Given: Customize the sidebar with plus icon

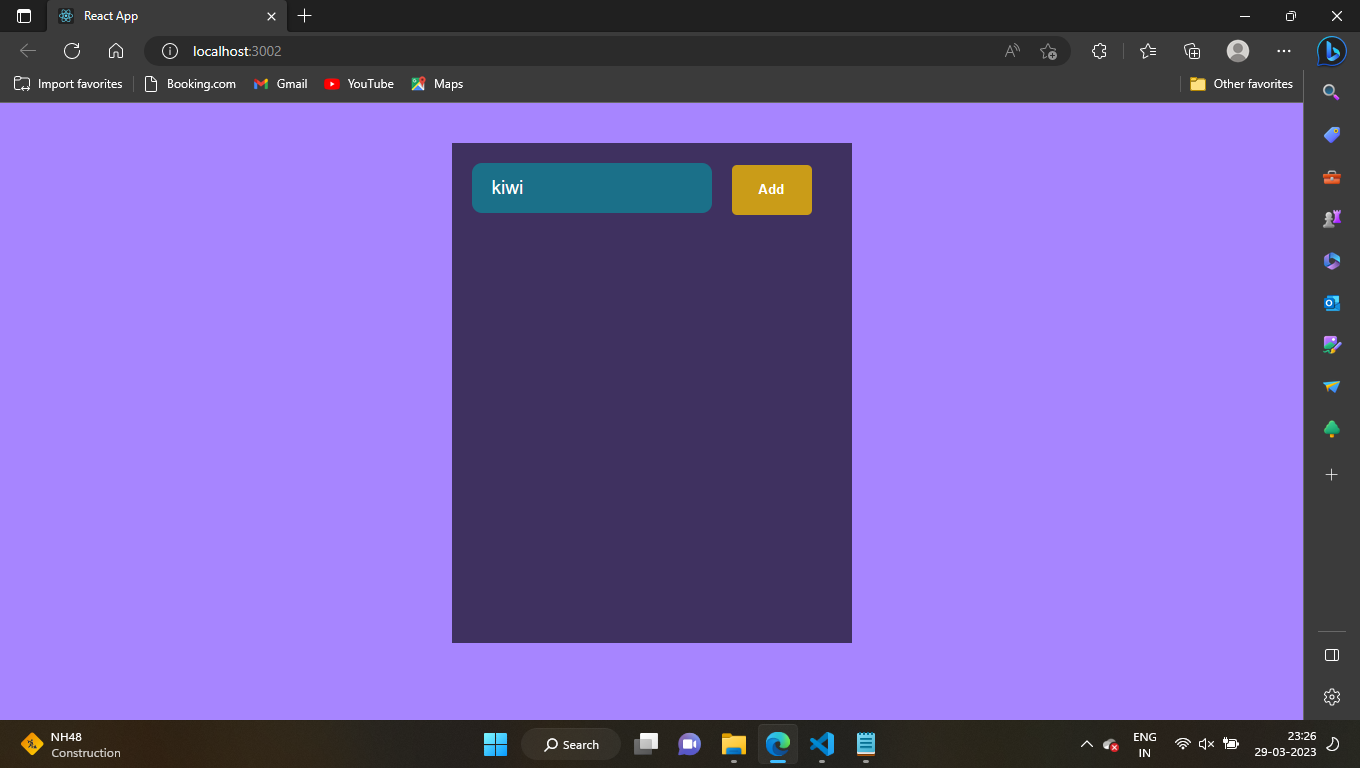Looking at the screenshot, I should tap(1331, 474).
